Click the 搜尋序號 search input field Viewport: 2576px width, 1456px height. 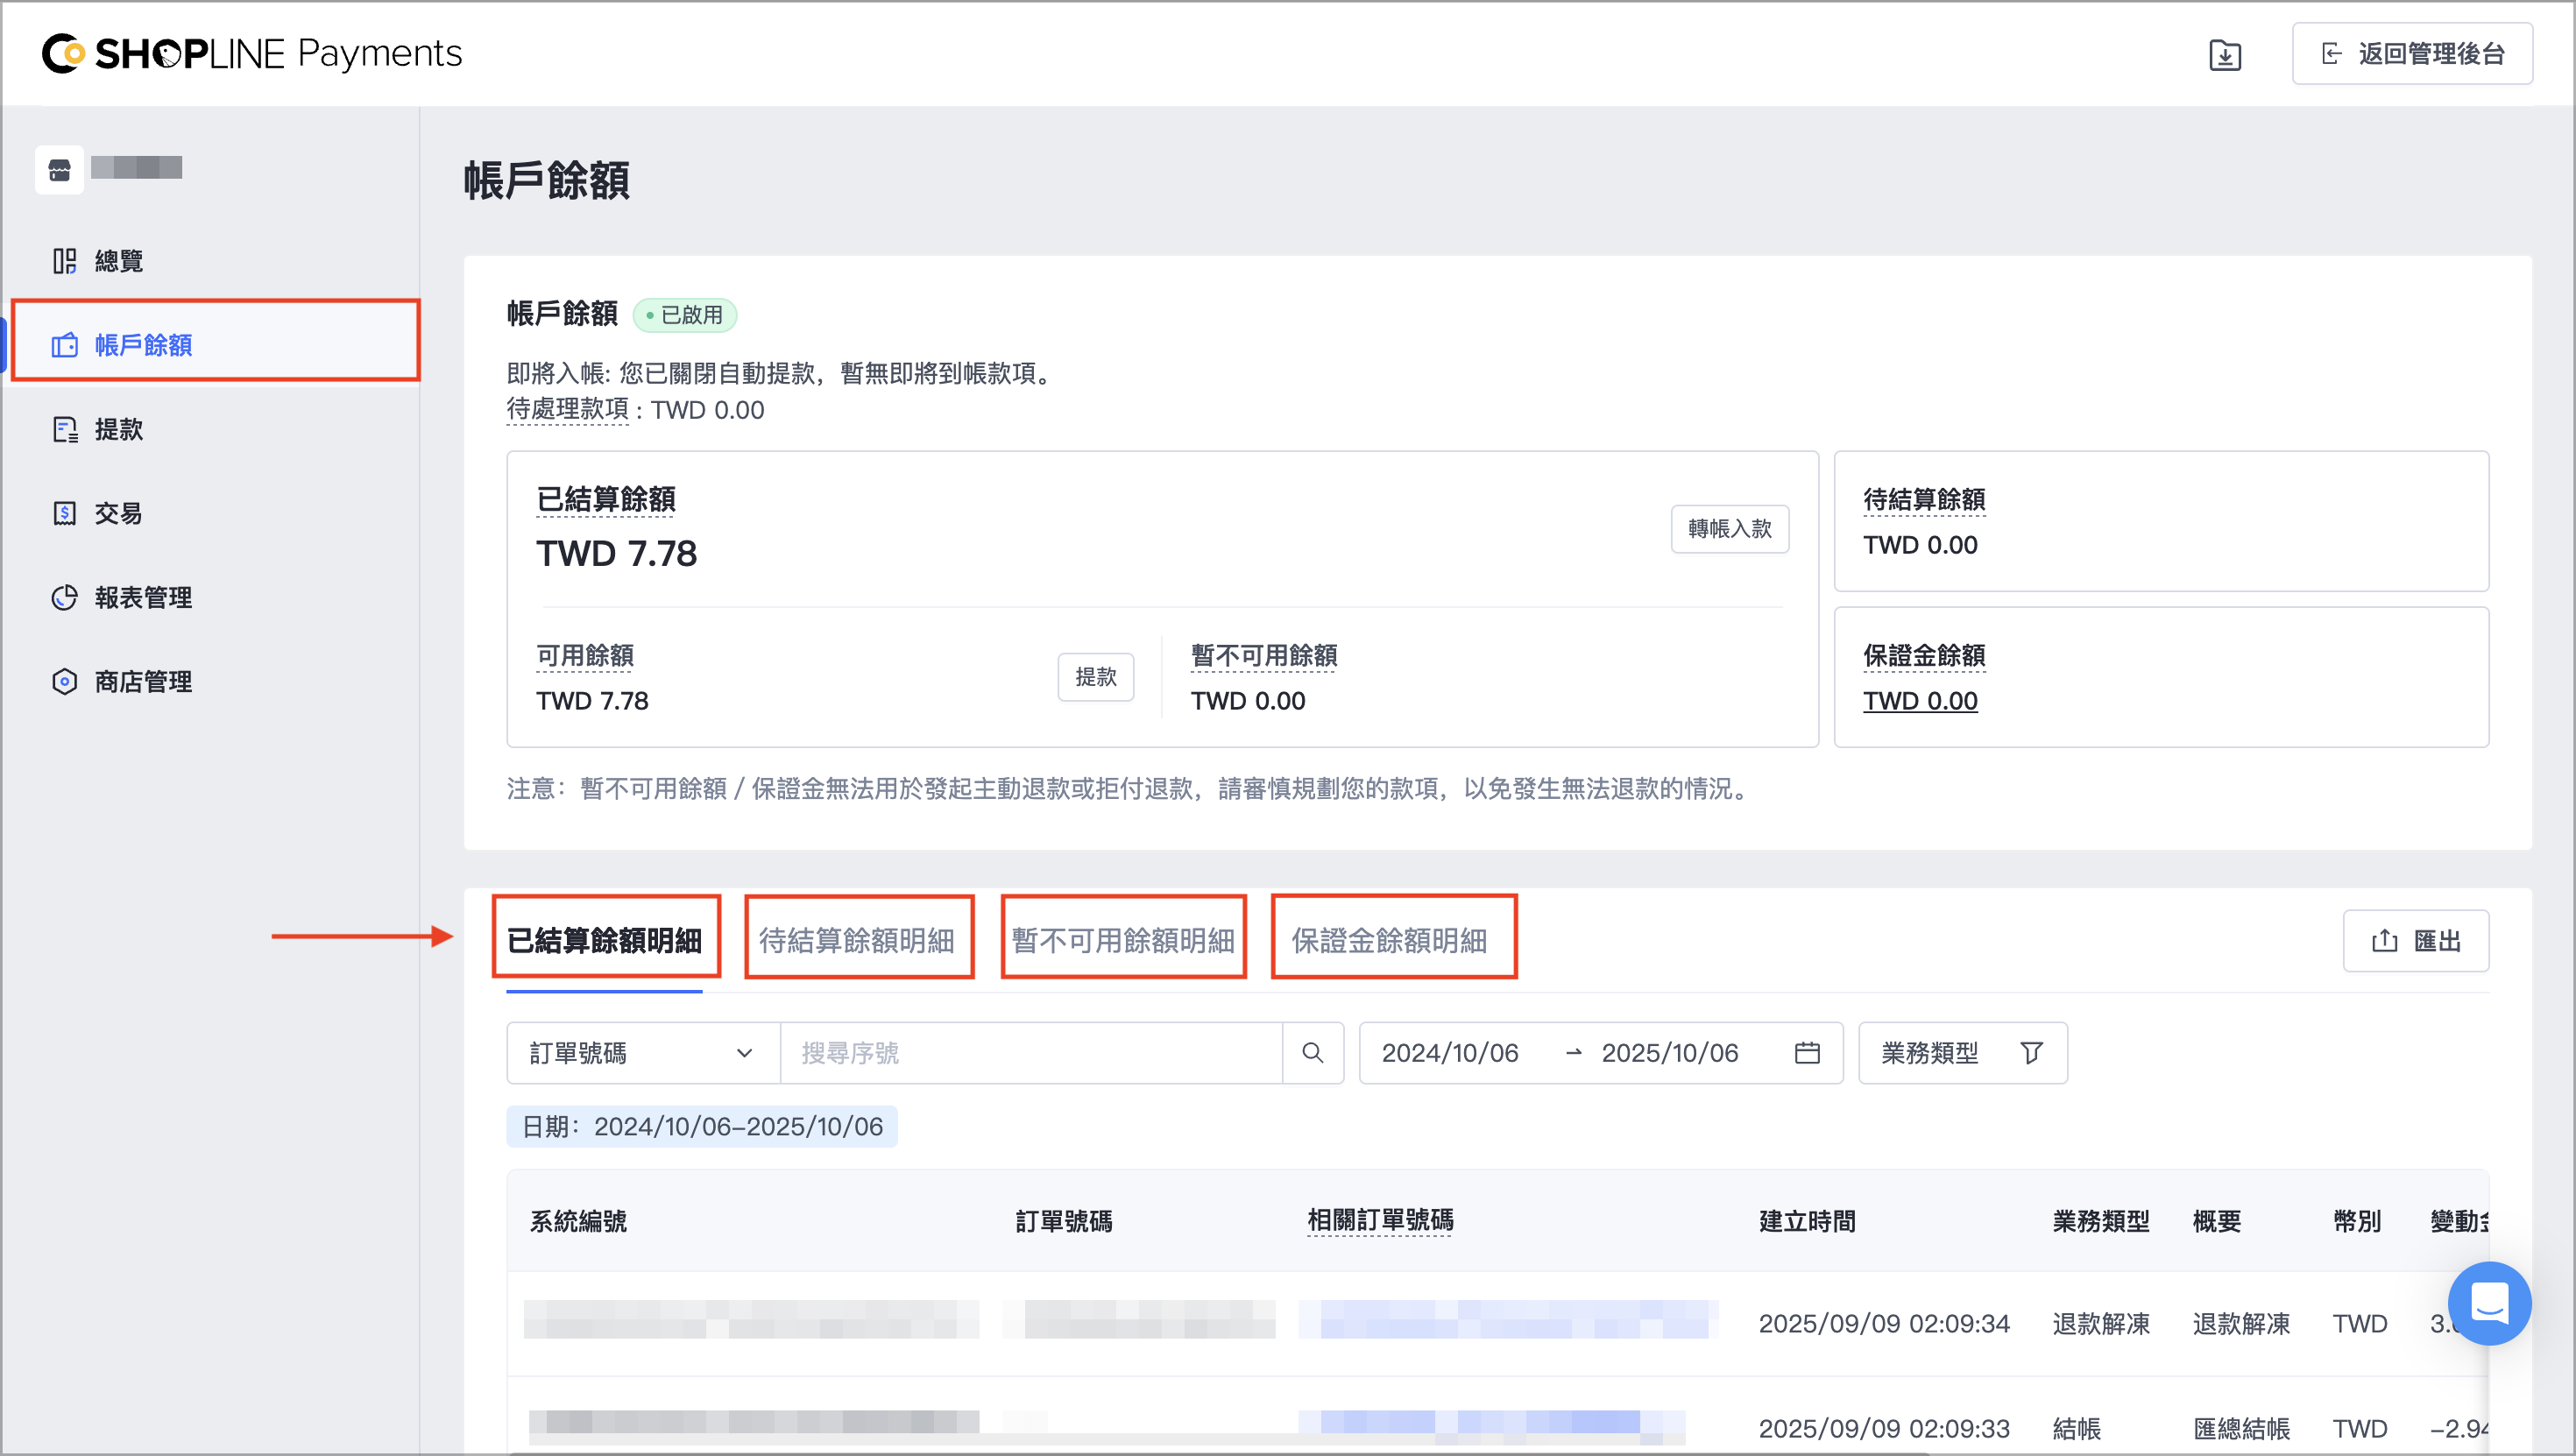pyautogui.click(x=1030, y=1052)
